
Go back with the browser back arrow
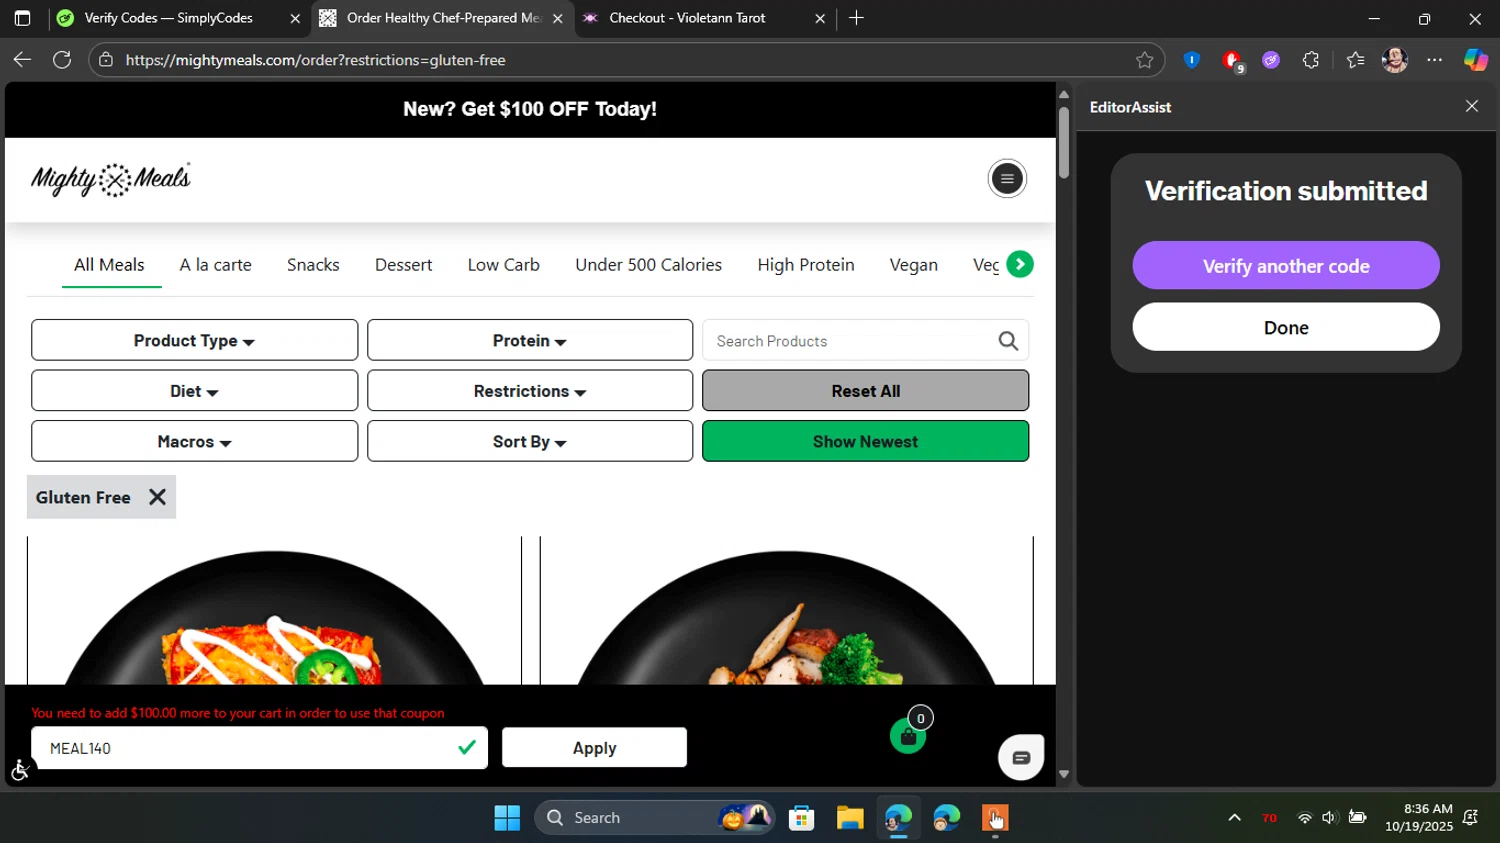click(x=22, y=60)
